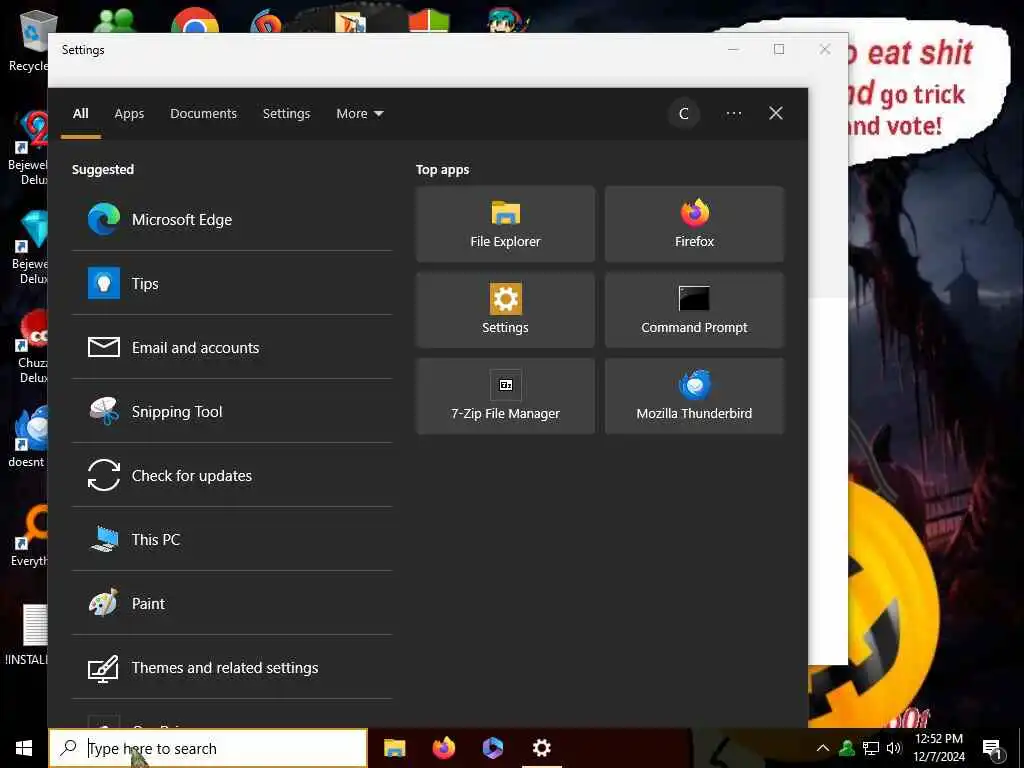Open Themes and related settings
Viewport: 1024px width, 768px height.
click(232, 667)
